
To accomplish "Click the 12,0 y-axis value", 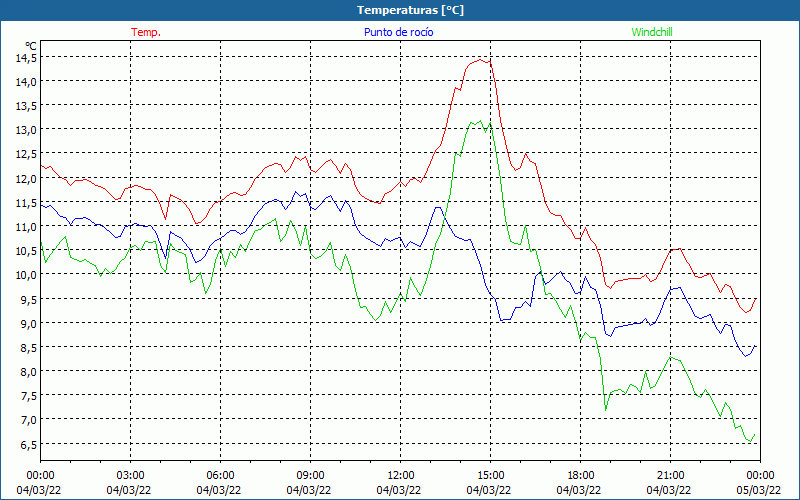I will 27,179.
